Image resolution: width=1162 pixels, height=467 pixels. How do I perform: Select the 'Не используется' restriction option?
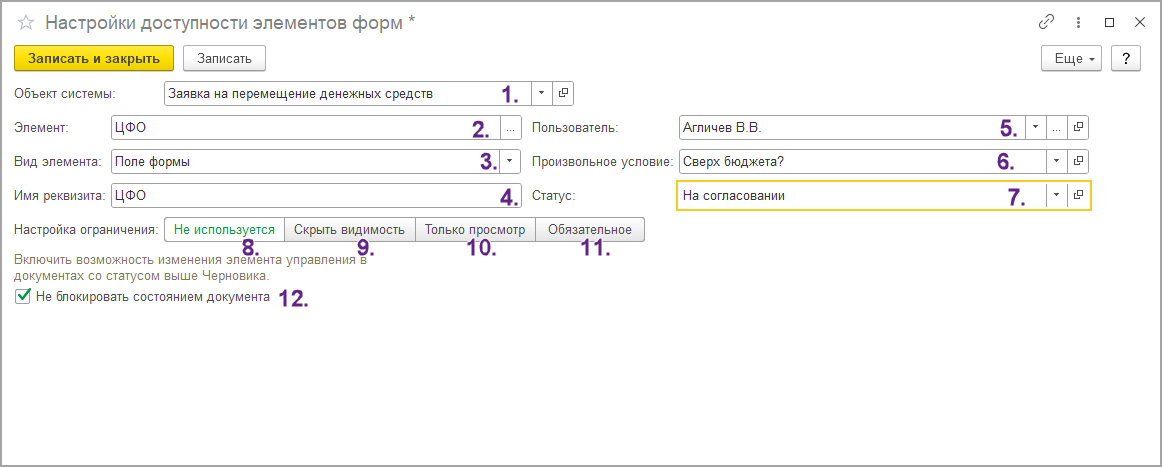coord(224,229)
